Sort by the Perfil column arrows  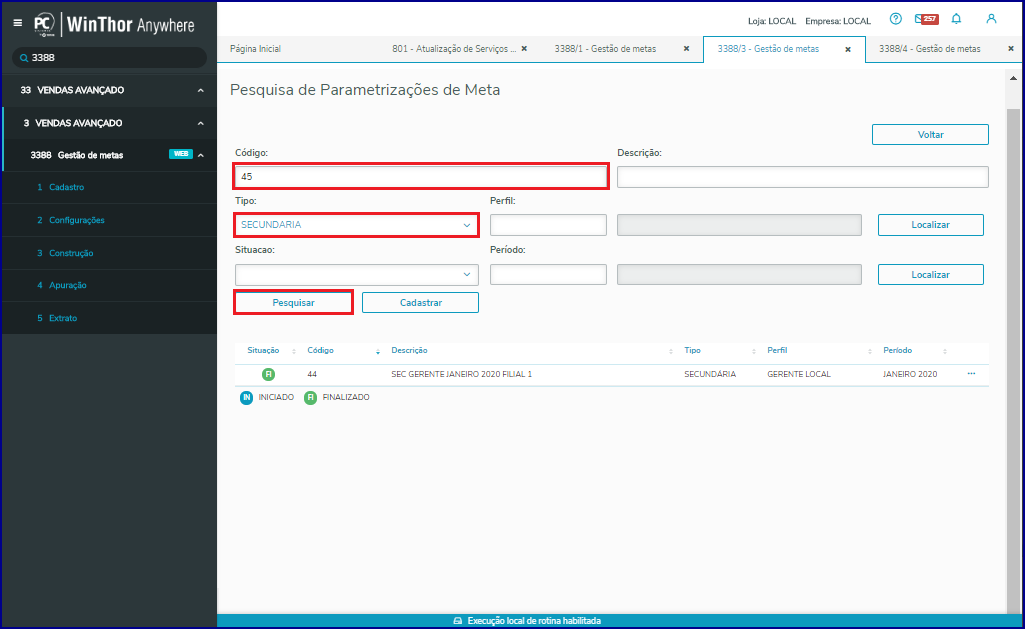pyautogui.click(x=869, y=352)
